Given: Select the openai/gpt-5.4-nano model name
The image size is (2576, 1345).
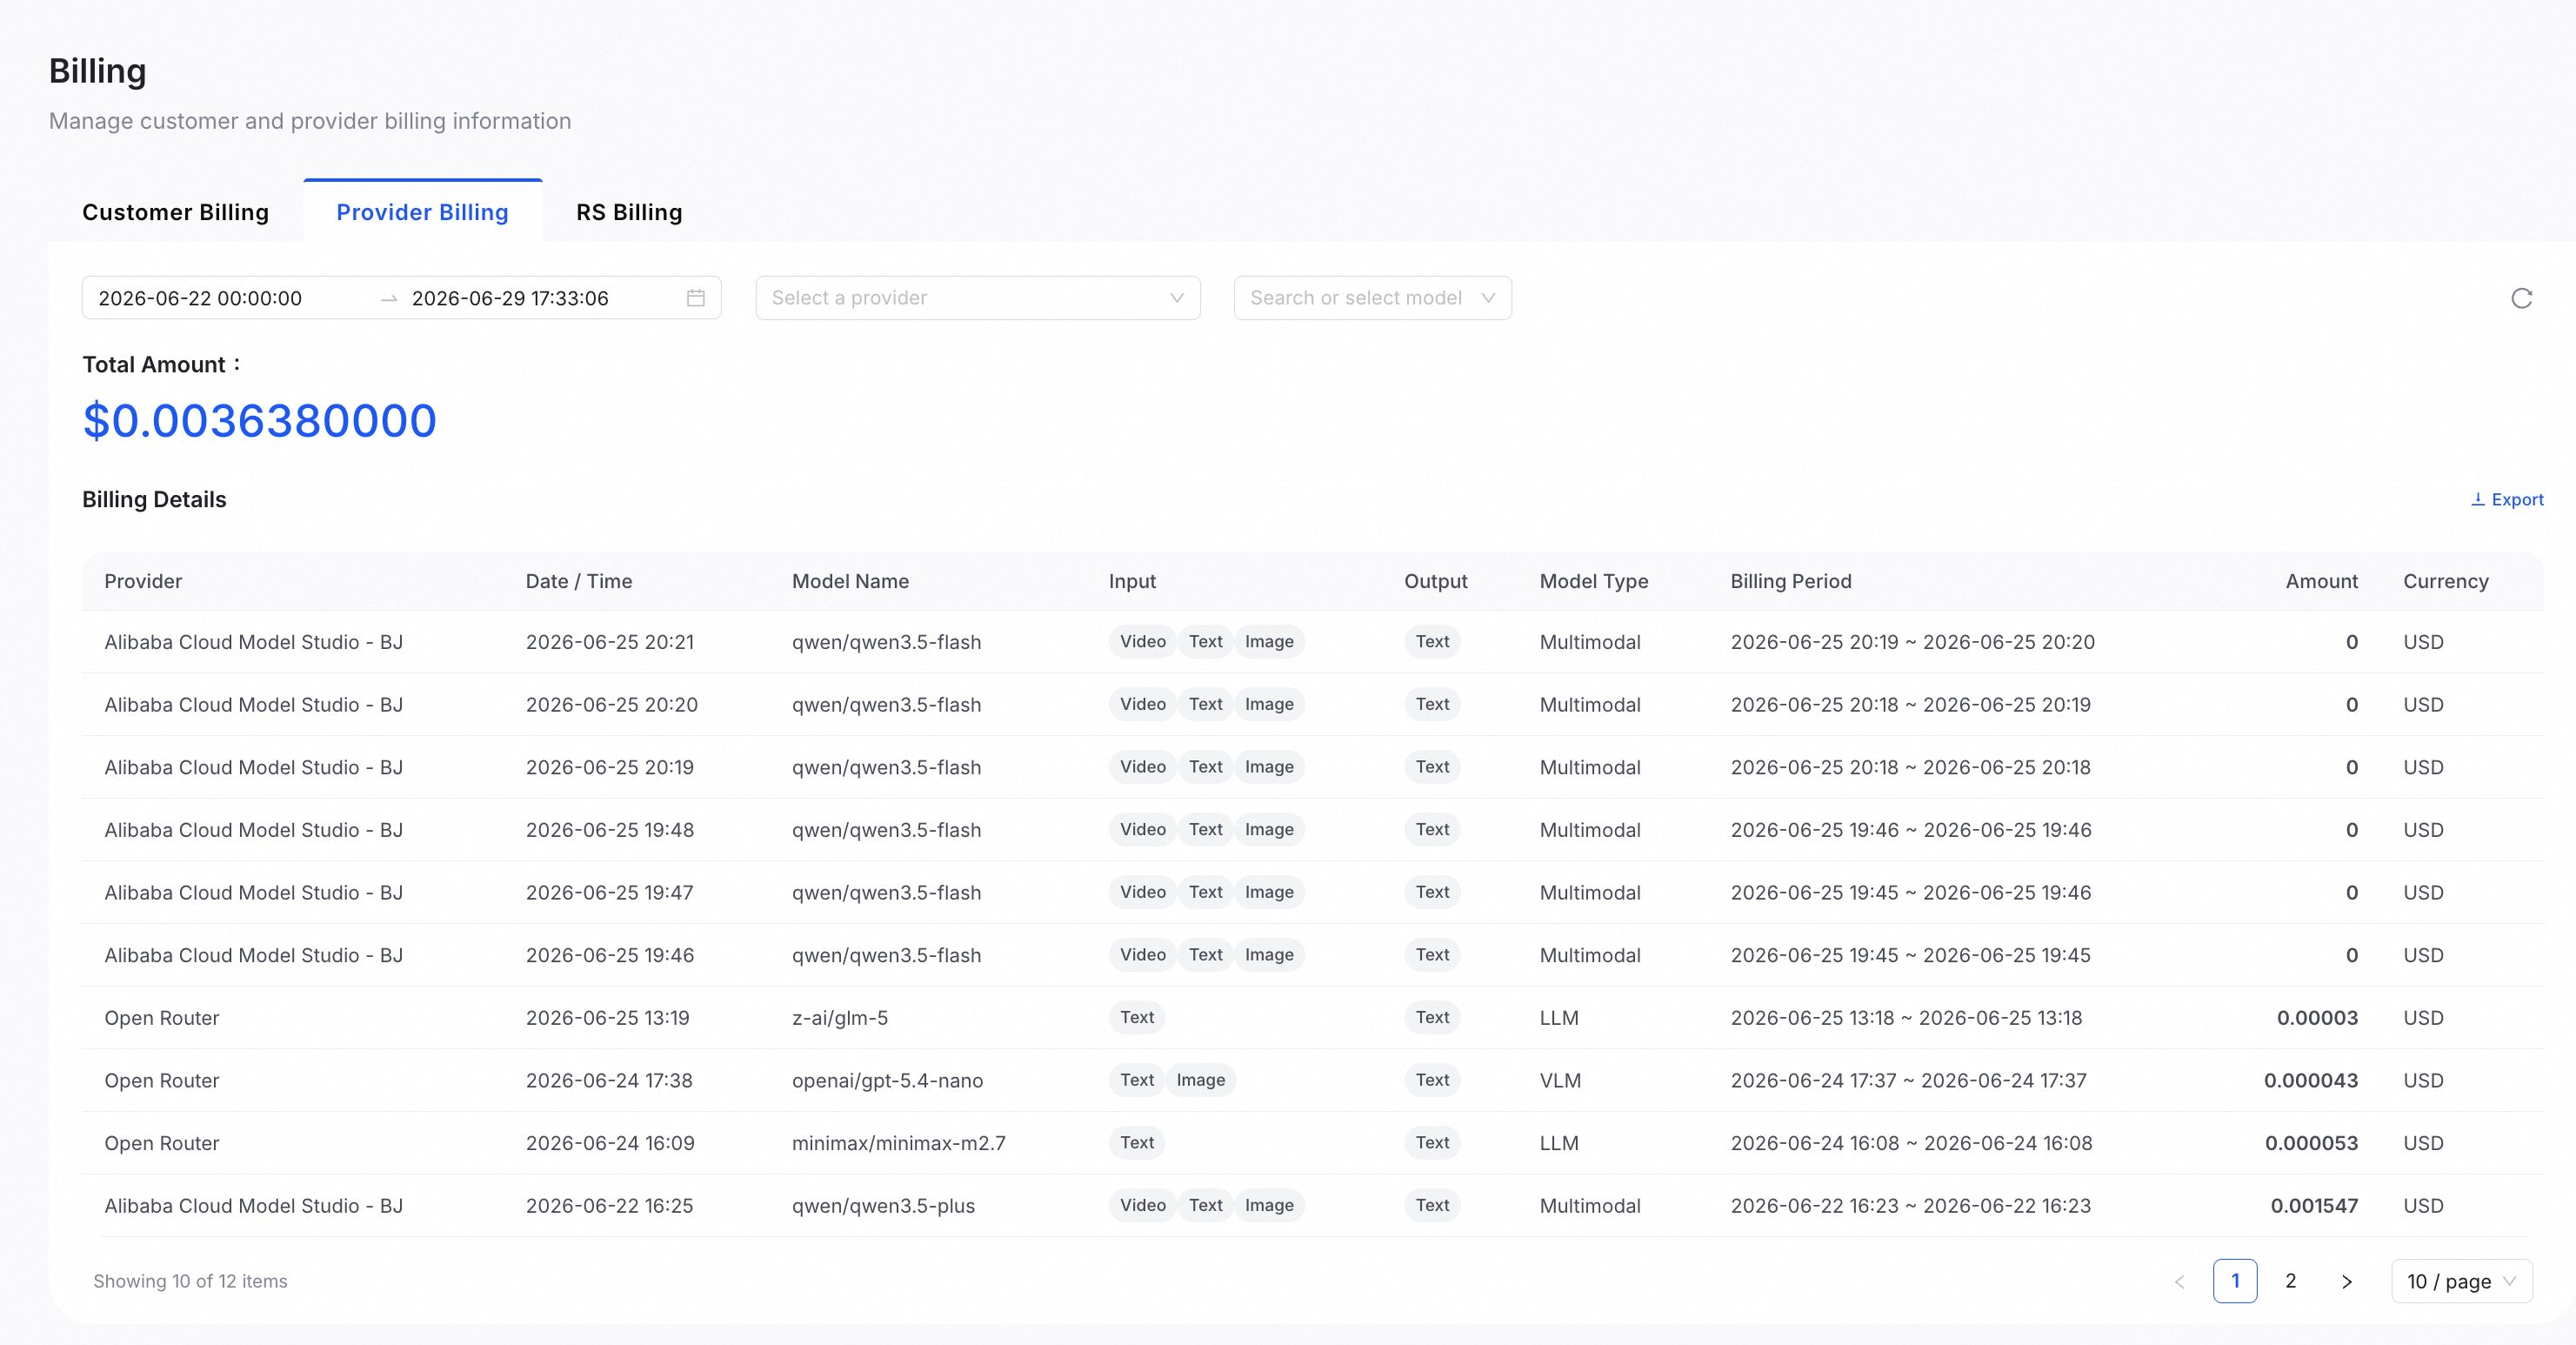Looking at the screenshot, I should (887, 1080).
